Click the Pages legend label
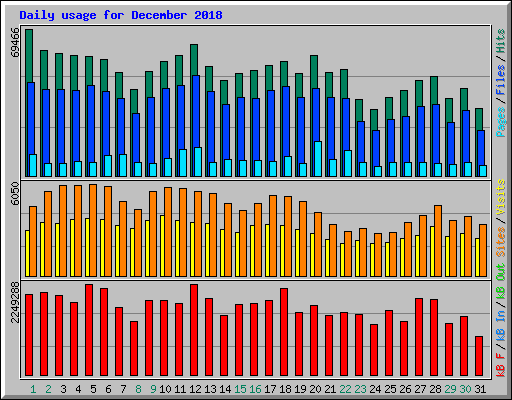The image size is (512, 400). pos(500,122)
